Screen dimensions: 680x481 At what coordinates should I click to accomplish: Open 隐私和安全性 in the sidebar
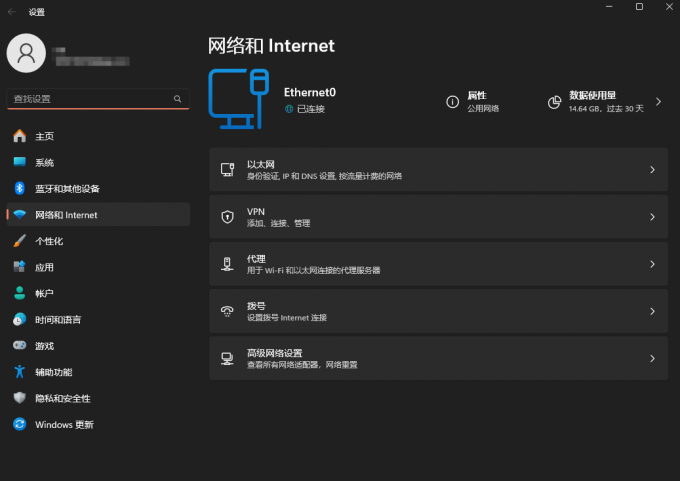pos(98,398)
